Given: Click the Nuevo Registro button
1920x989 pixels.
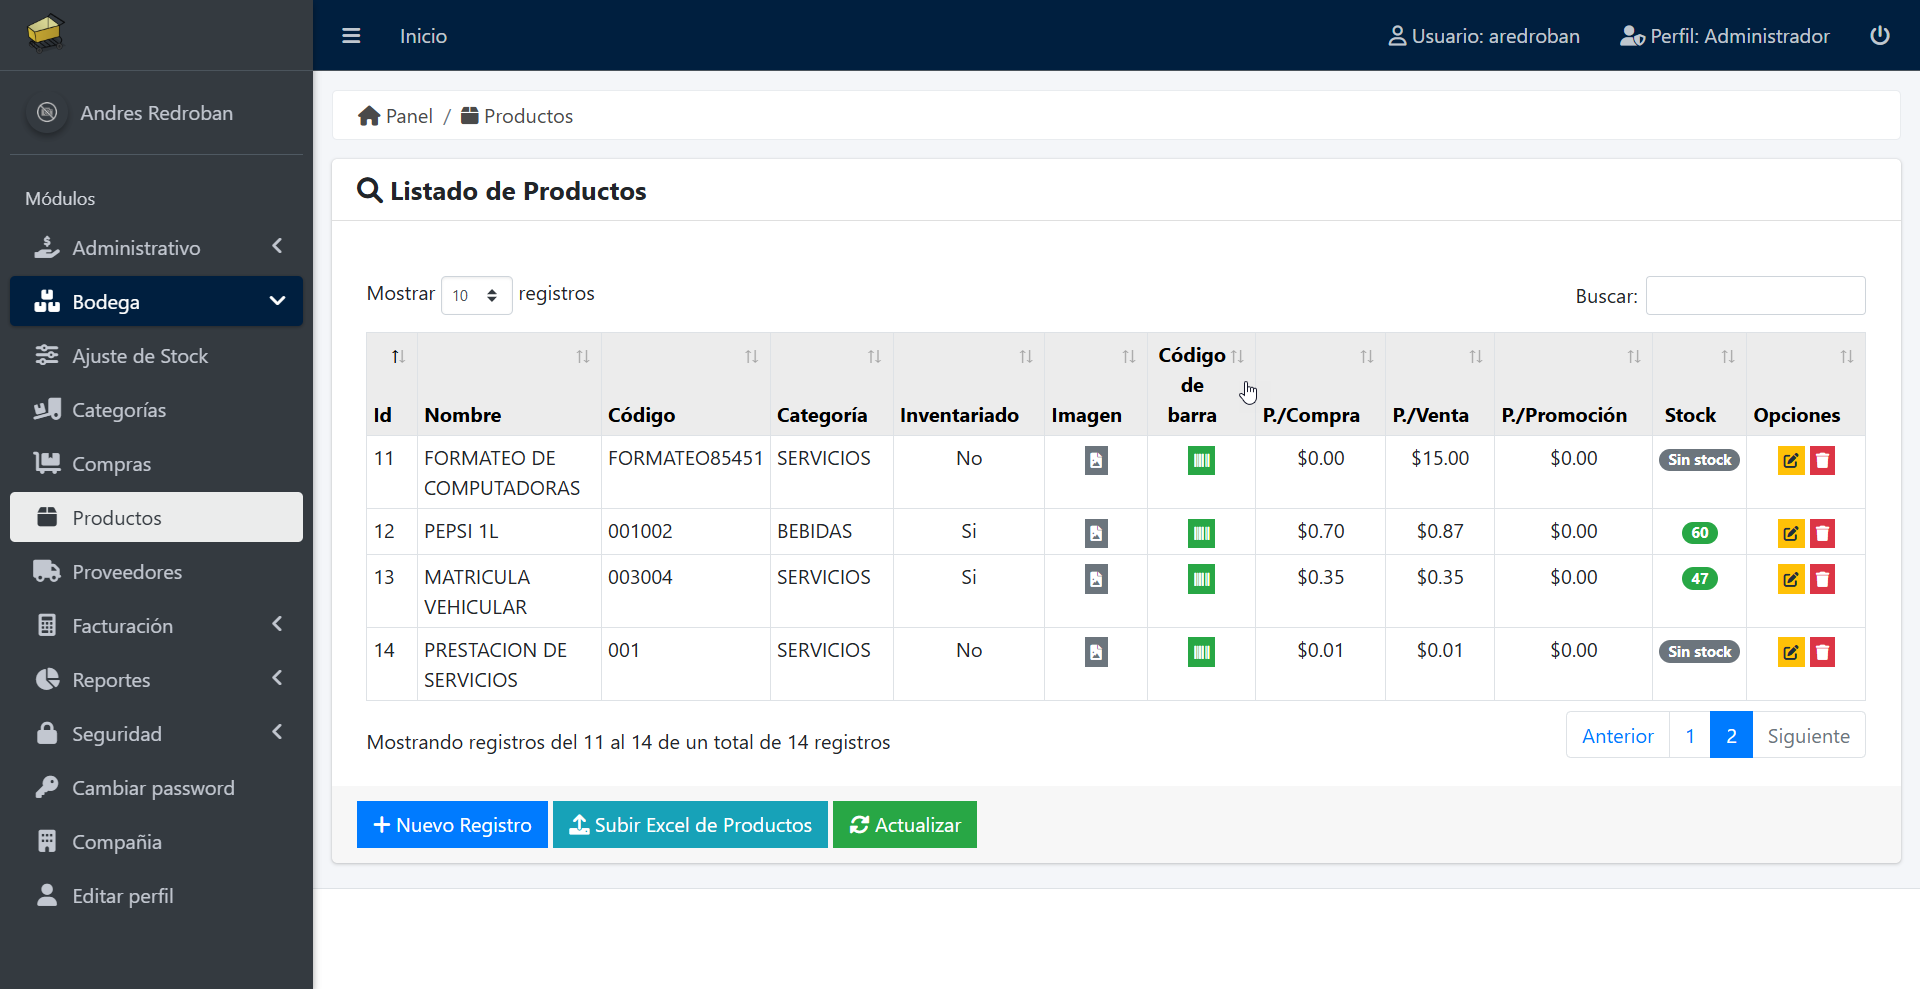Looking at the screenshot, I should coord(452,825).
